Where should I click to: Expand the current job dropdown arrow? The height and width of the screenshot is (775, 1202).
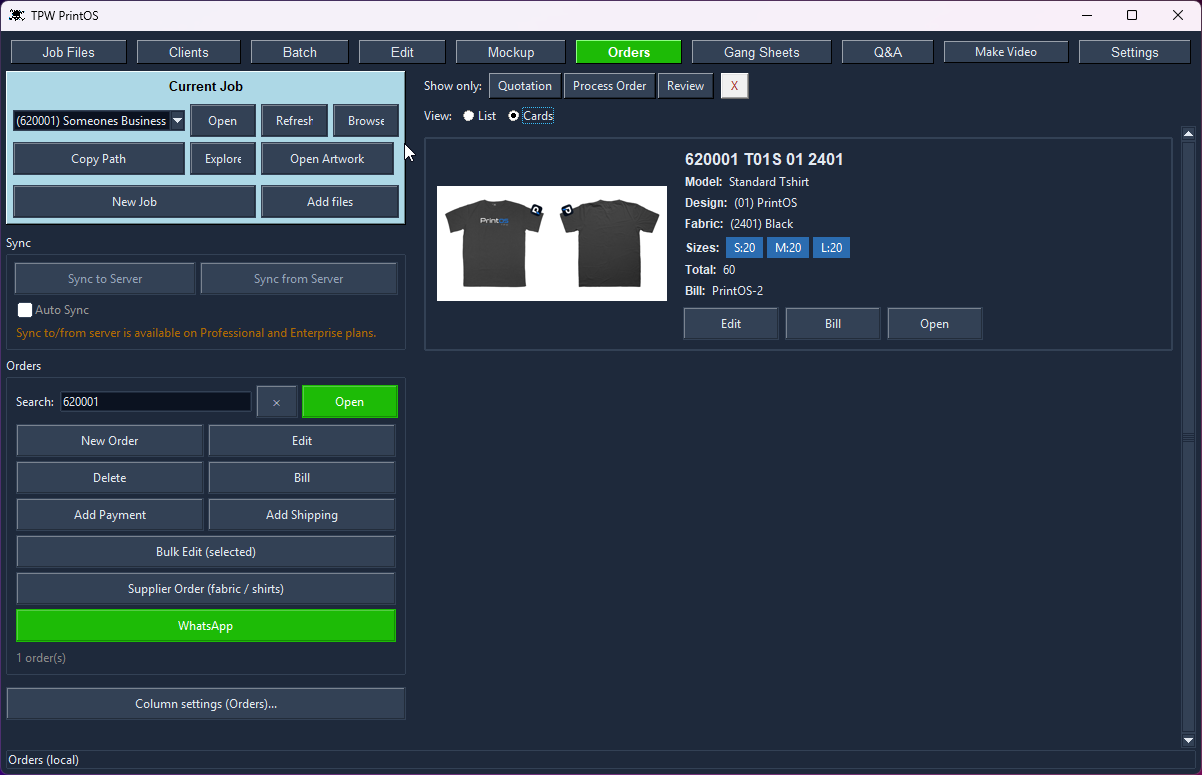[177, 121]
